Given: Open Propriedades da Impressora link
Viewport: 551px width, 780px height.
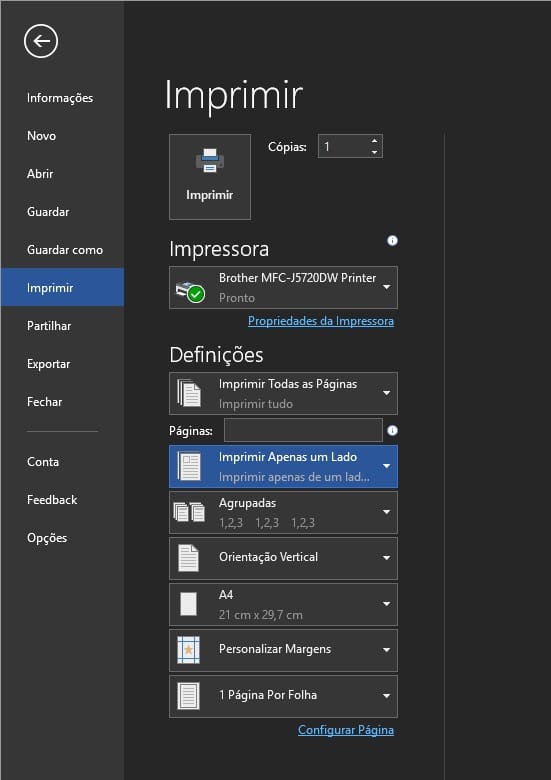Looking at the screenshot, I should (321, 321).
